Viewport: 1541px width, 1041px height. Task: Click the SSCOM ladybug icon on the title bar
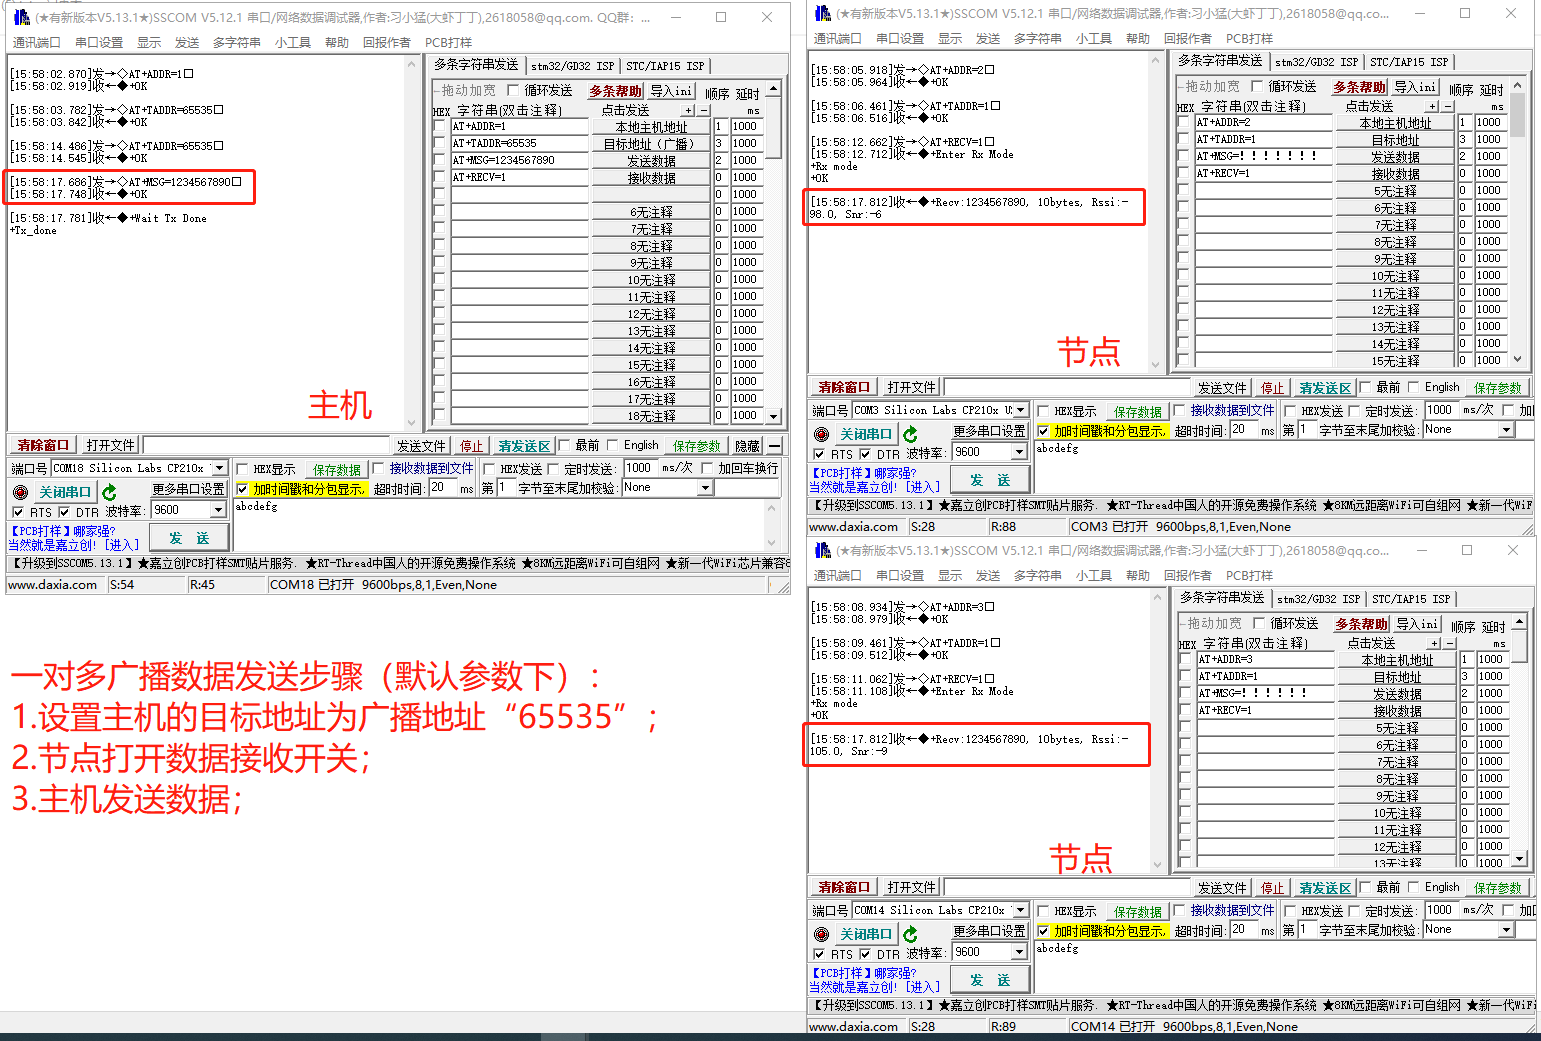(x=22, y=17)
